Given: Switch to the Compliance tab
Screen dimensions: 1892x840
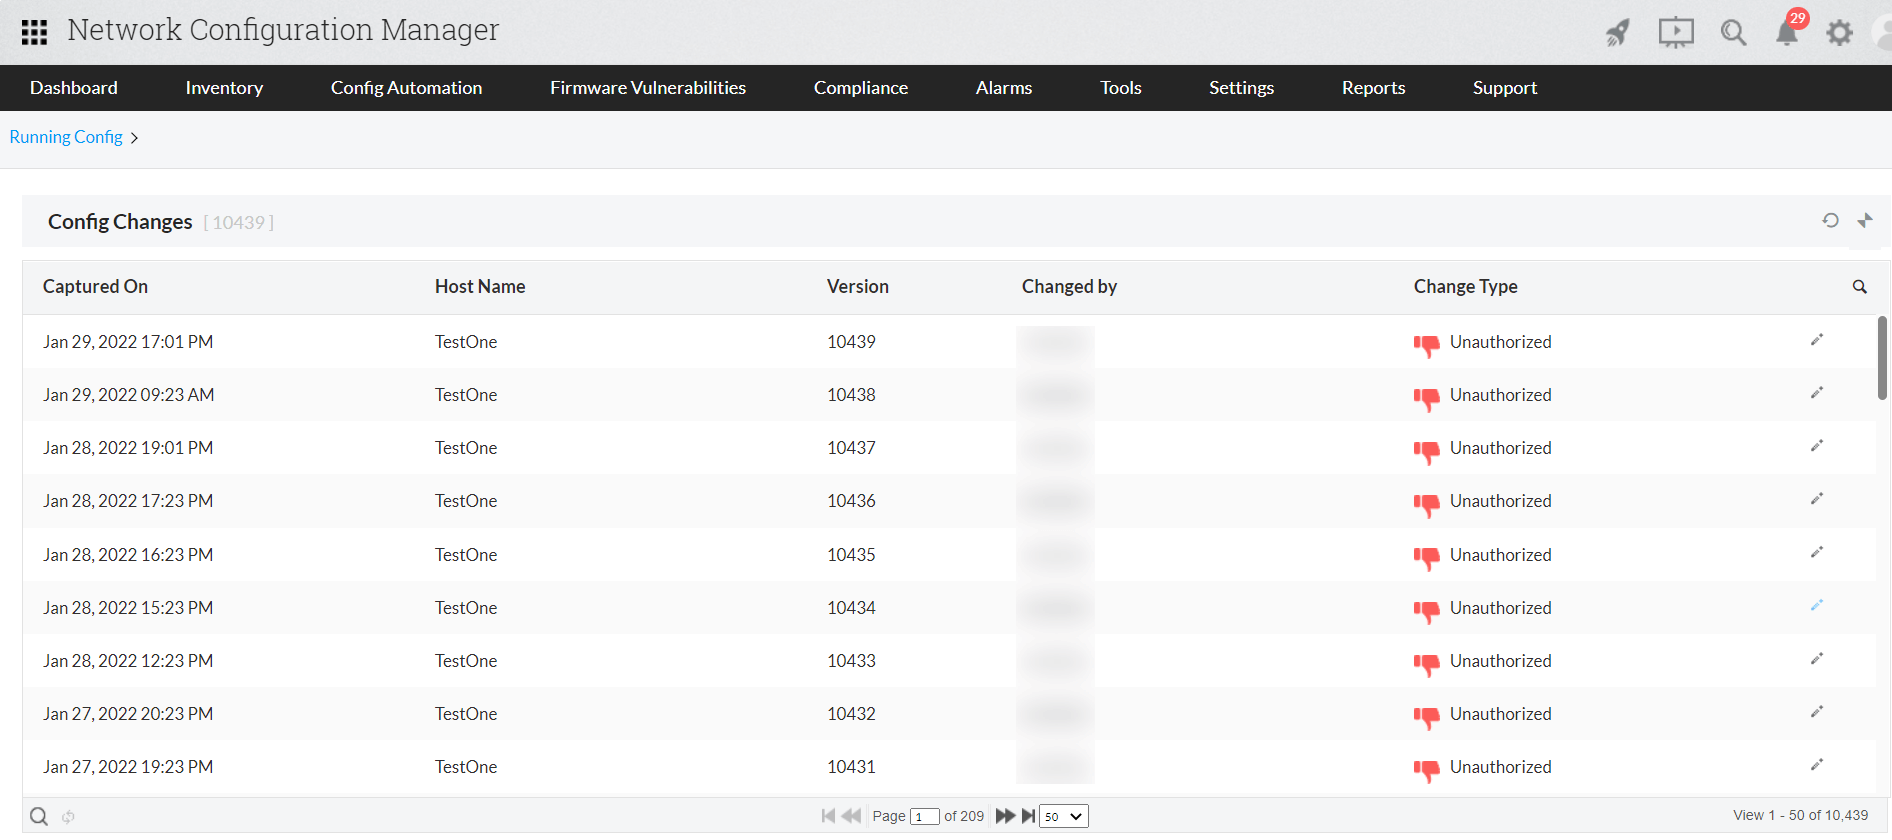Looking at the screenshot, I should [860, 88].
